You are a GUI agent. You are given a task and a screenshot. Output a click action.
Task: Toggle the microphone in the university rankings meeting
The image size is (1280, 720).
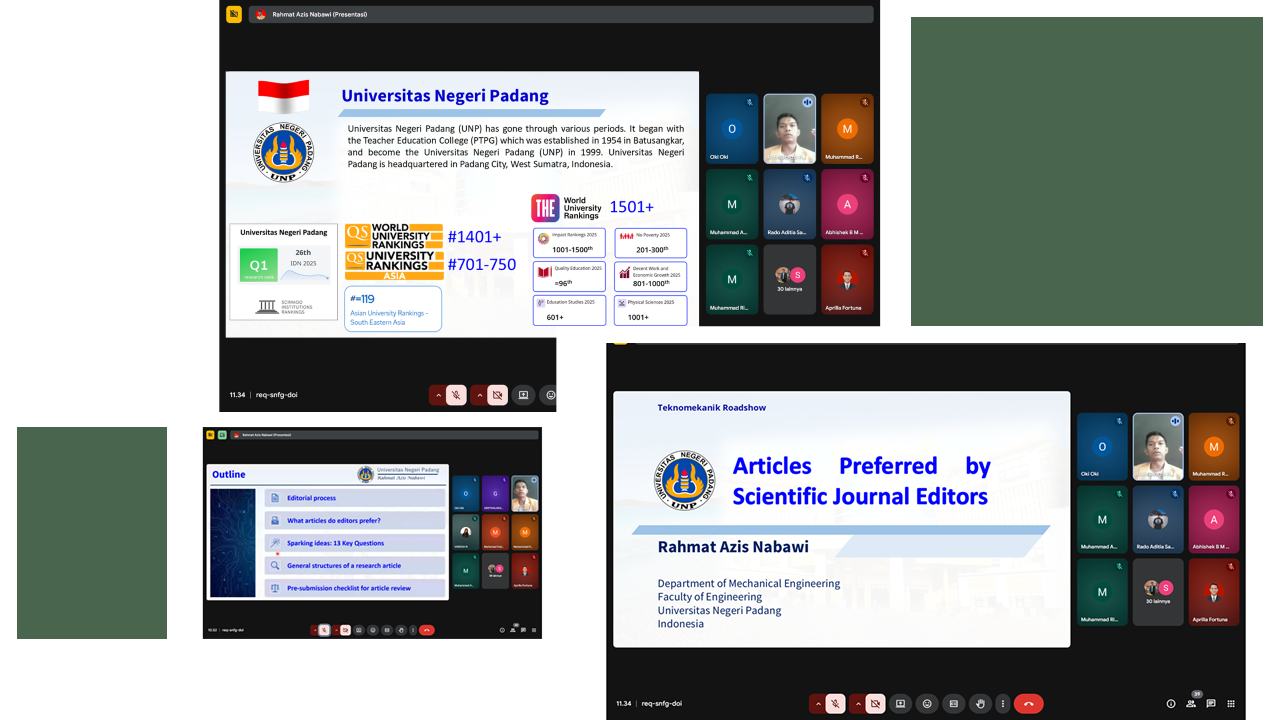455,395
